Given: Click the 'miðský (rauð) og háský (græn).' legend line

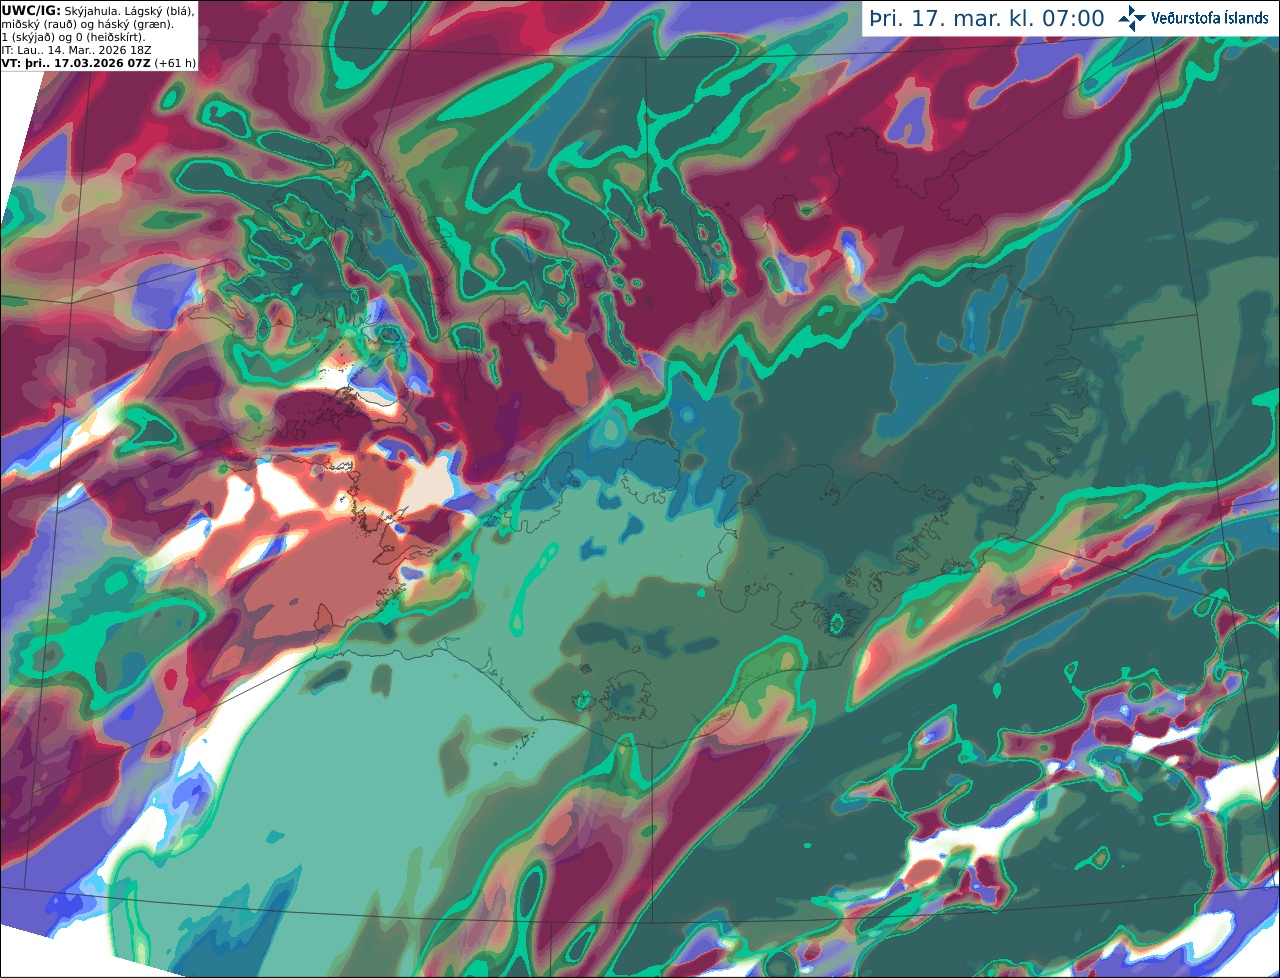Looking at the screenshot, I should click(86, 24).
